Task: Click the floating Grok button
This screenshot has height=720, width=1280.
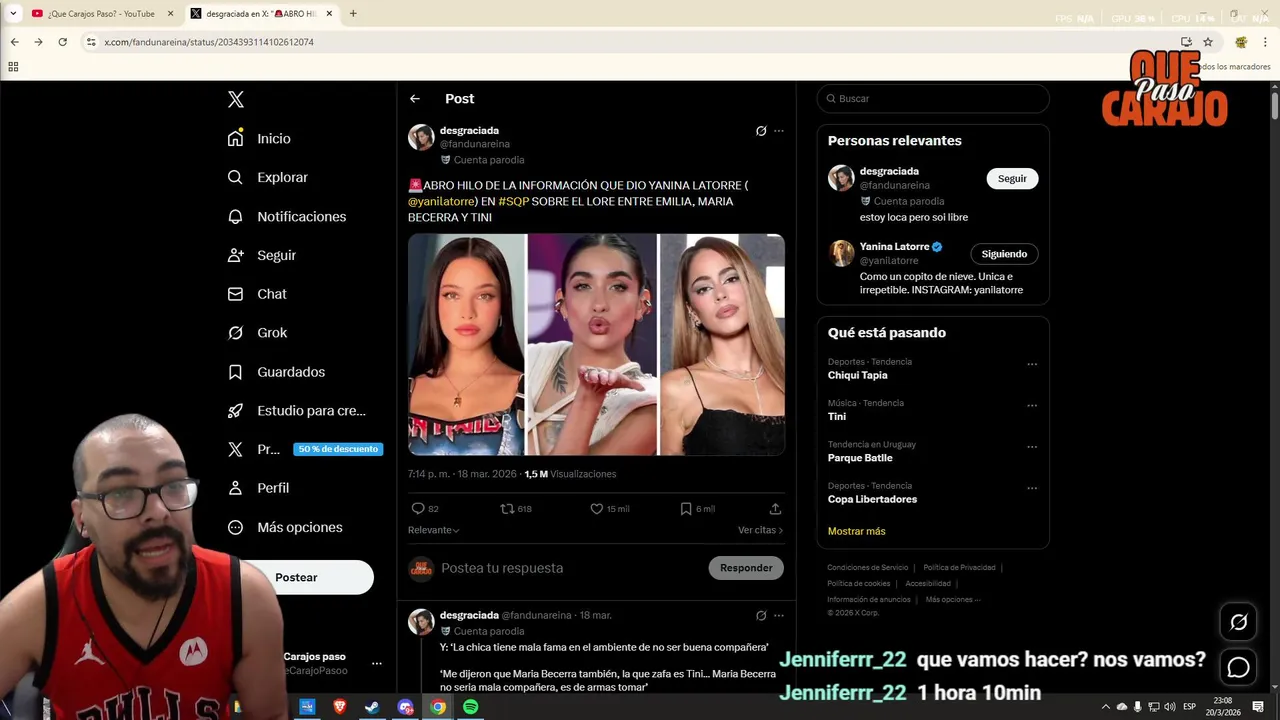Action: [1238, 622]
